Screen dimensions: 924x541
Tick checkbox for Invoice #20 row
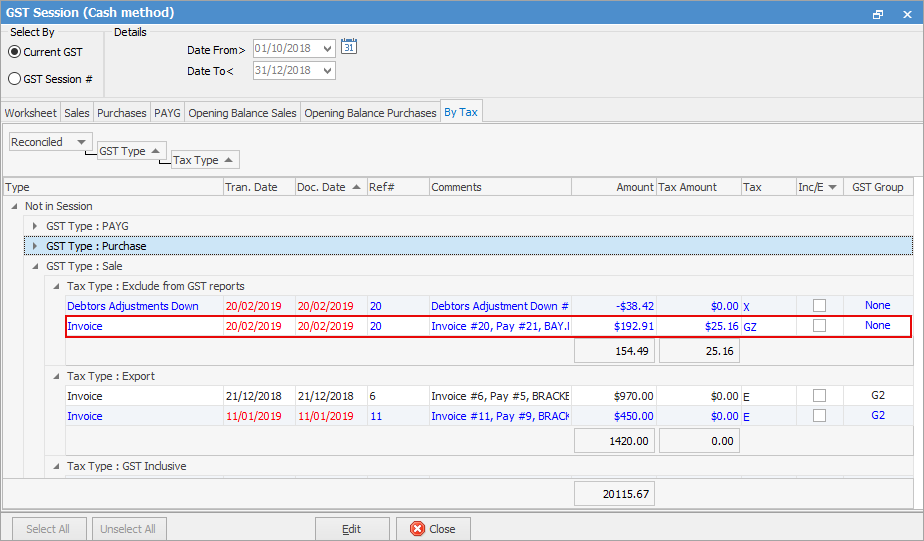(819, 325)
